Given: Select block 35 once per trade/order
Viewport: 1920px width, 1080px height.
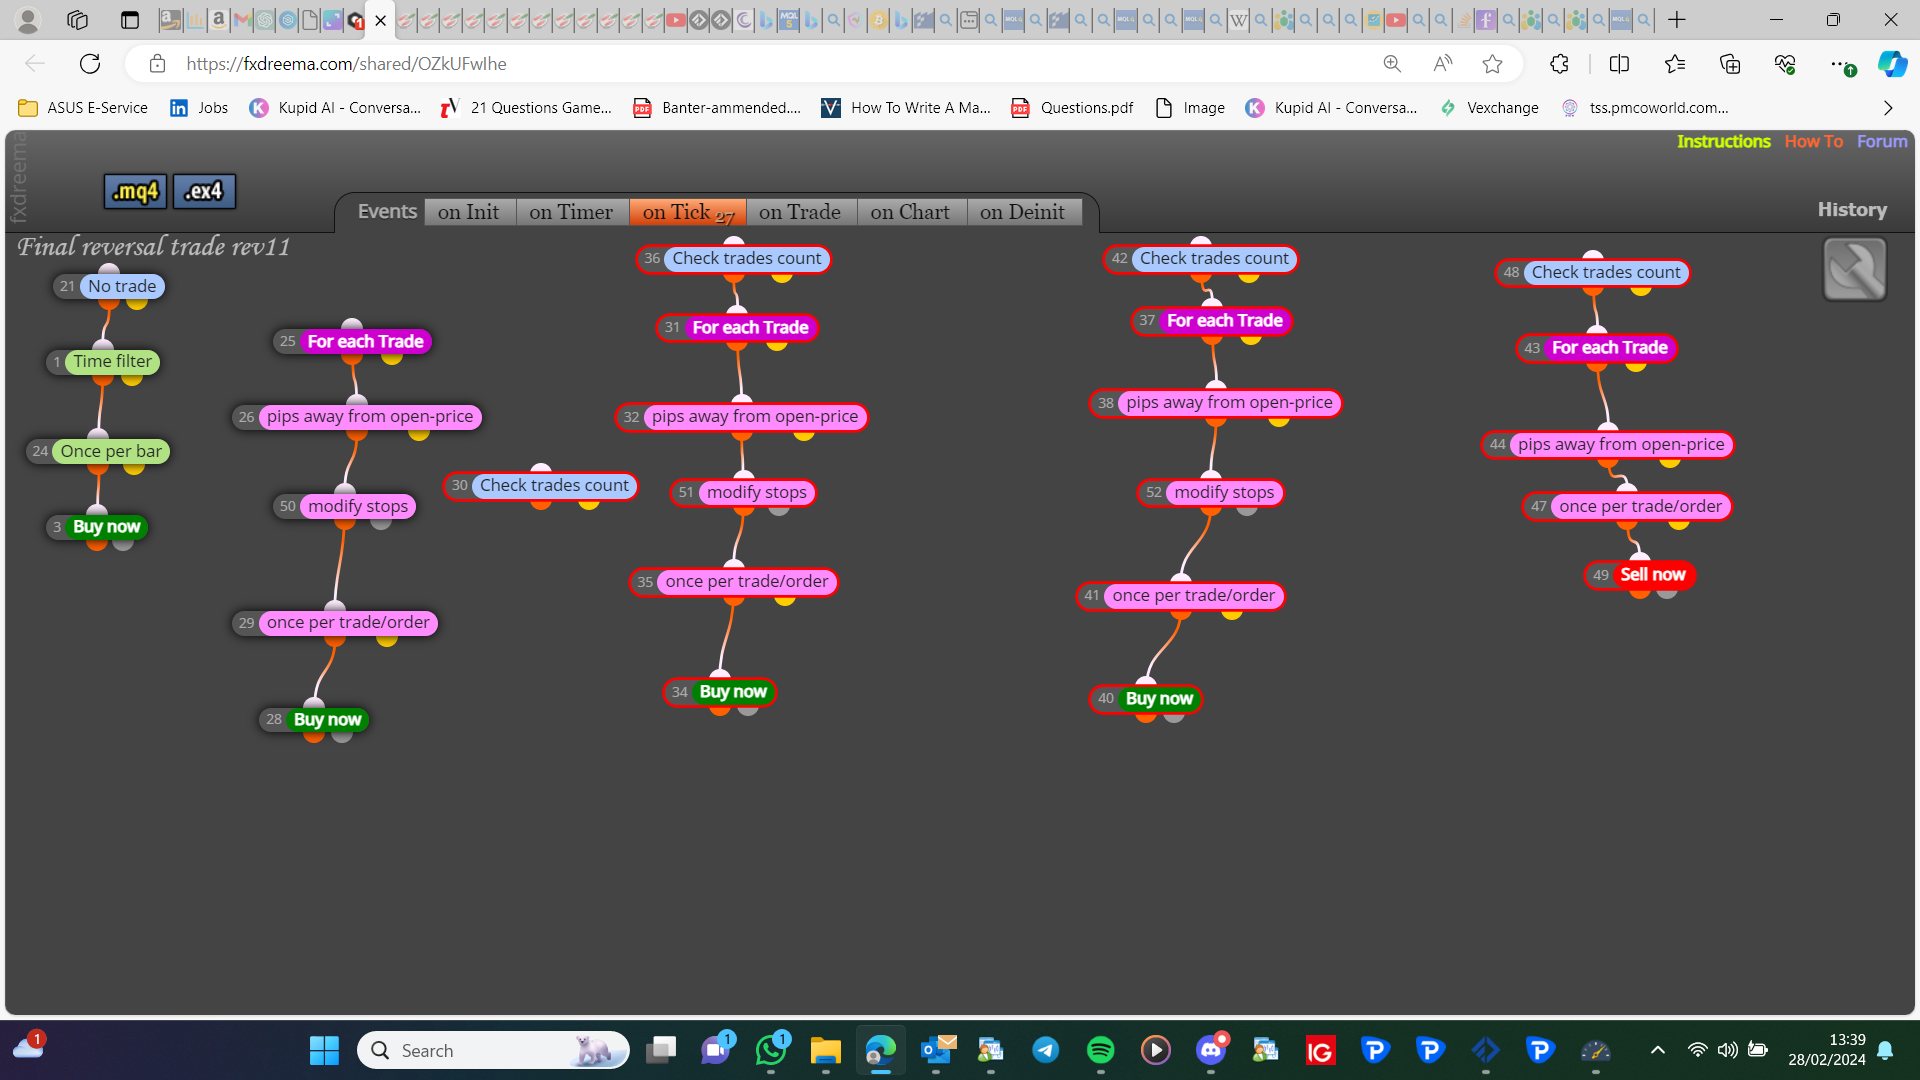Looking at the screenshot, I should coord(734,582).
